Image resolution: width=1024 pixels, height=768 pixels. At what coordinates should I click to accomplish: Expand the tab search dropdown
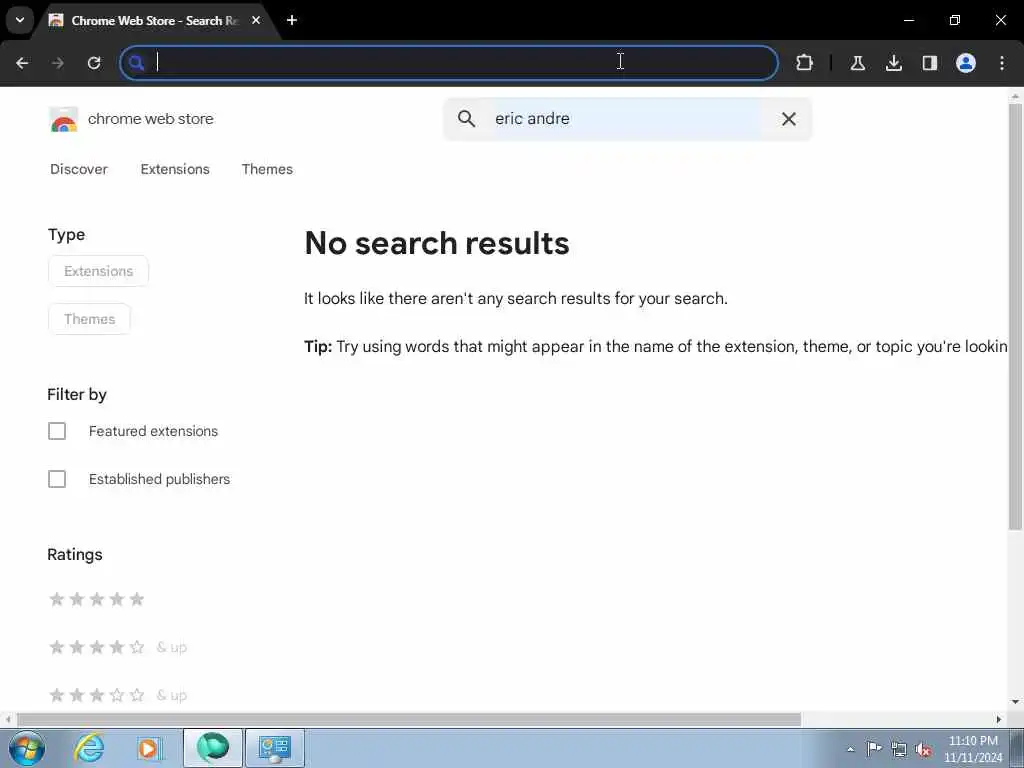click(20, 20)
